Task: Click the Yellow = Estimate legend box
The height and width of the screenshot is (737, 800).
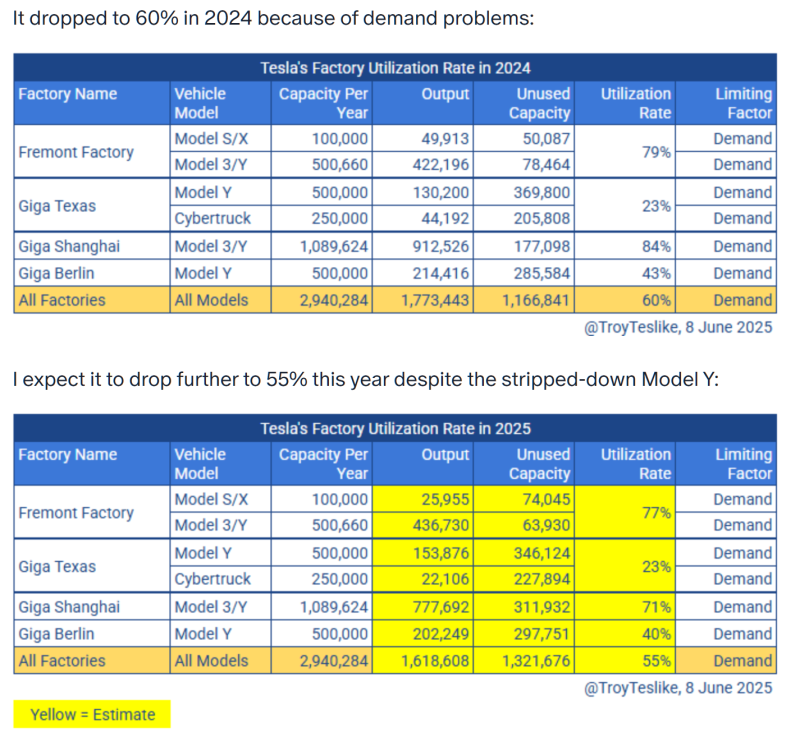Action: 92,715
